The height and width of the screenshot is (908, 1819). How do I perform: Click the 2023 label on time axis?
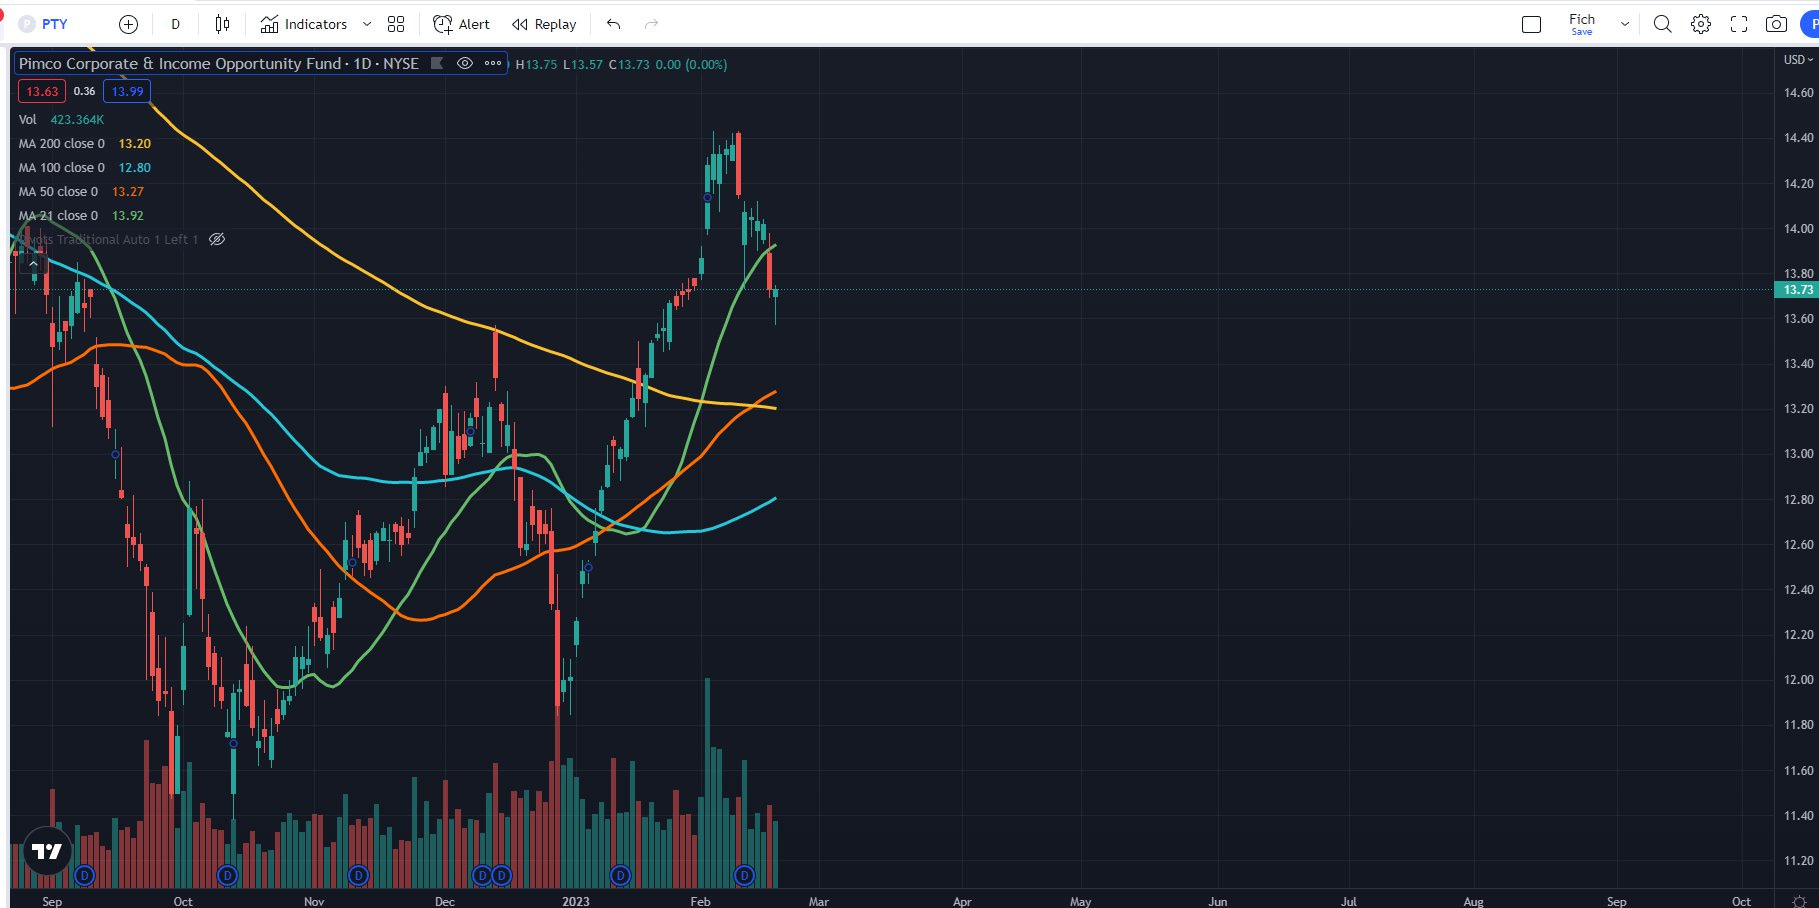(576, 901)
